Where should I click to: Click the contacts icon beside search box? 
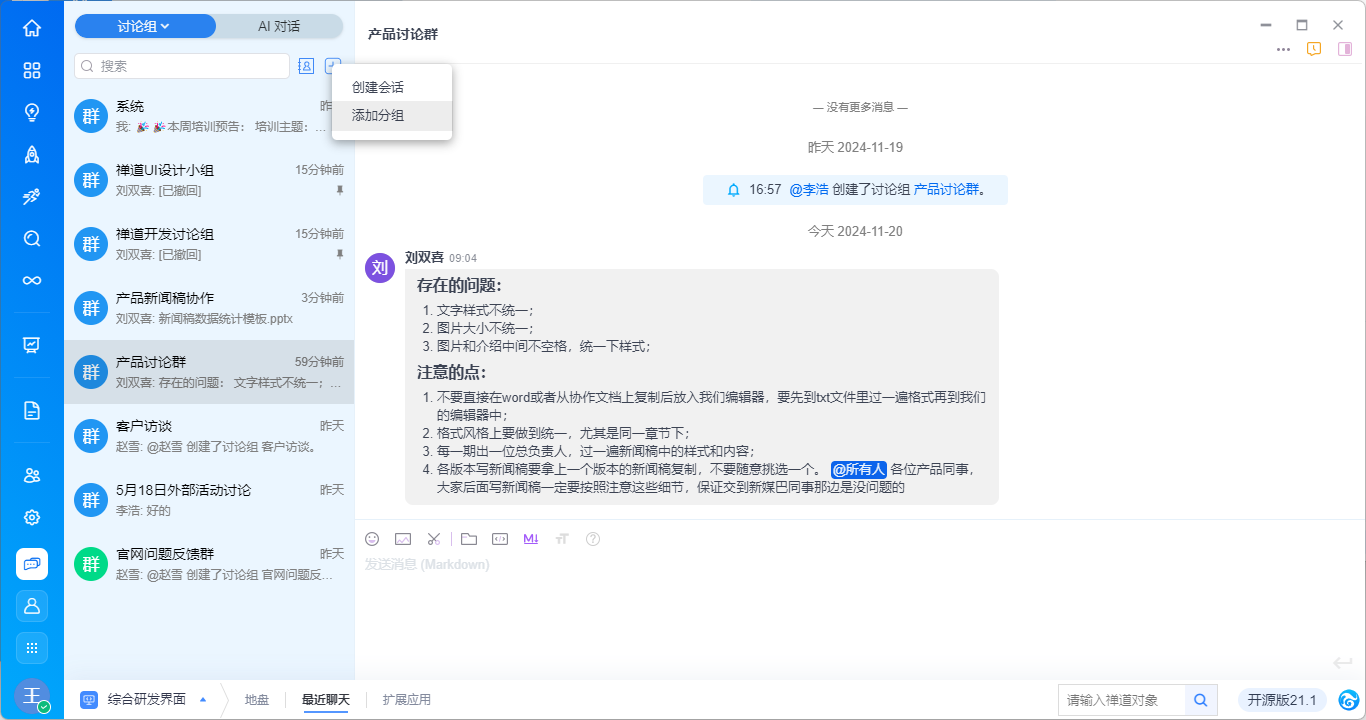click(306, 66)
